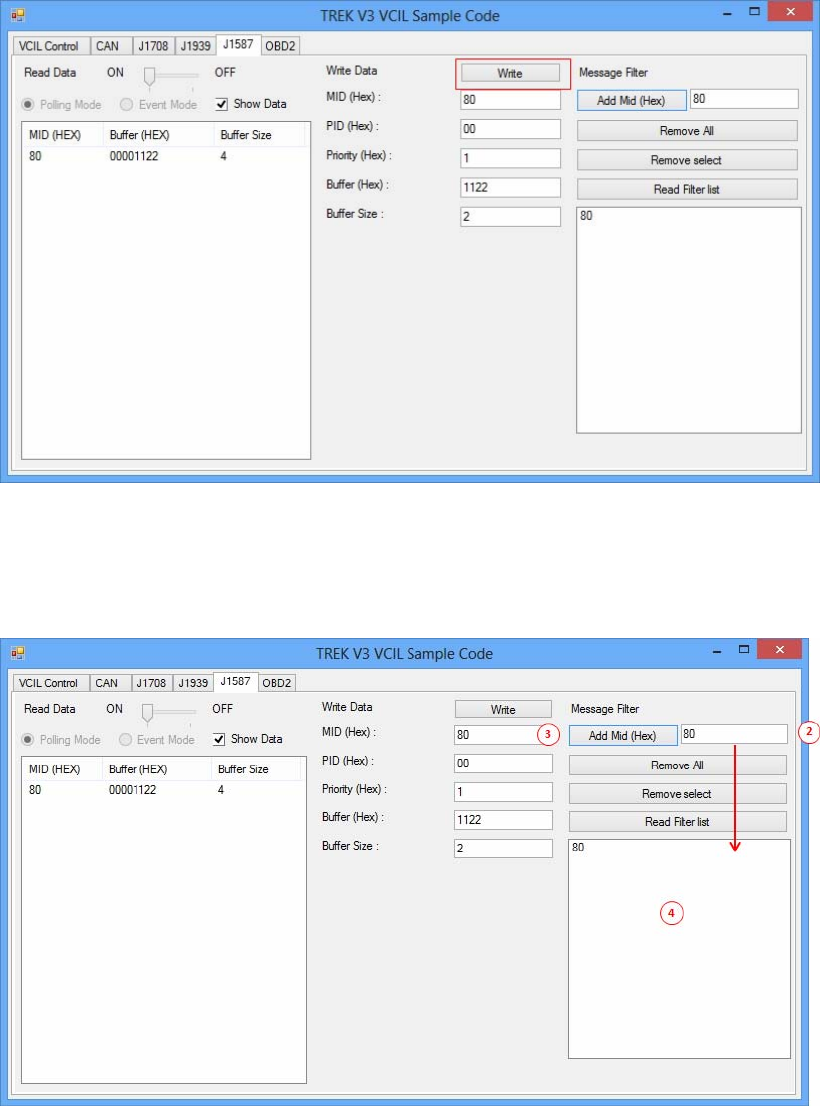Click Read Filter list in upper window

(687, 189)
